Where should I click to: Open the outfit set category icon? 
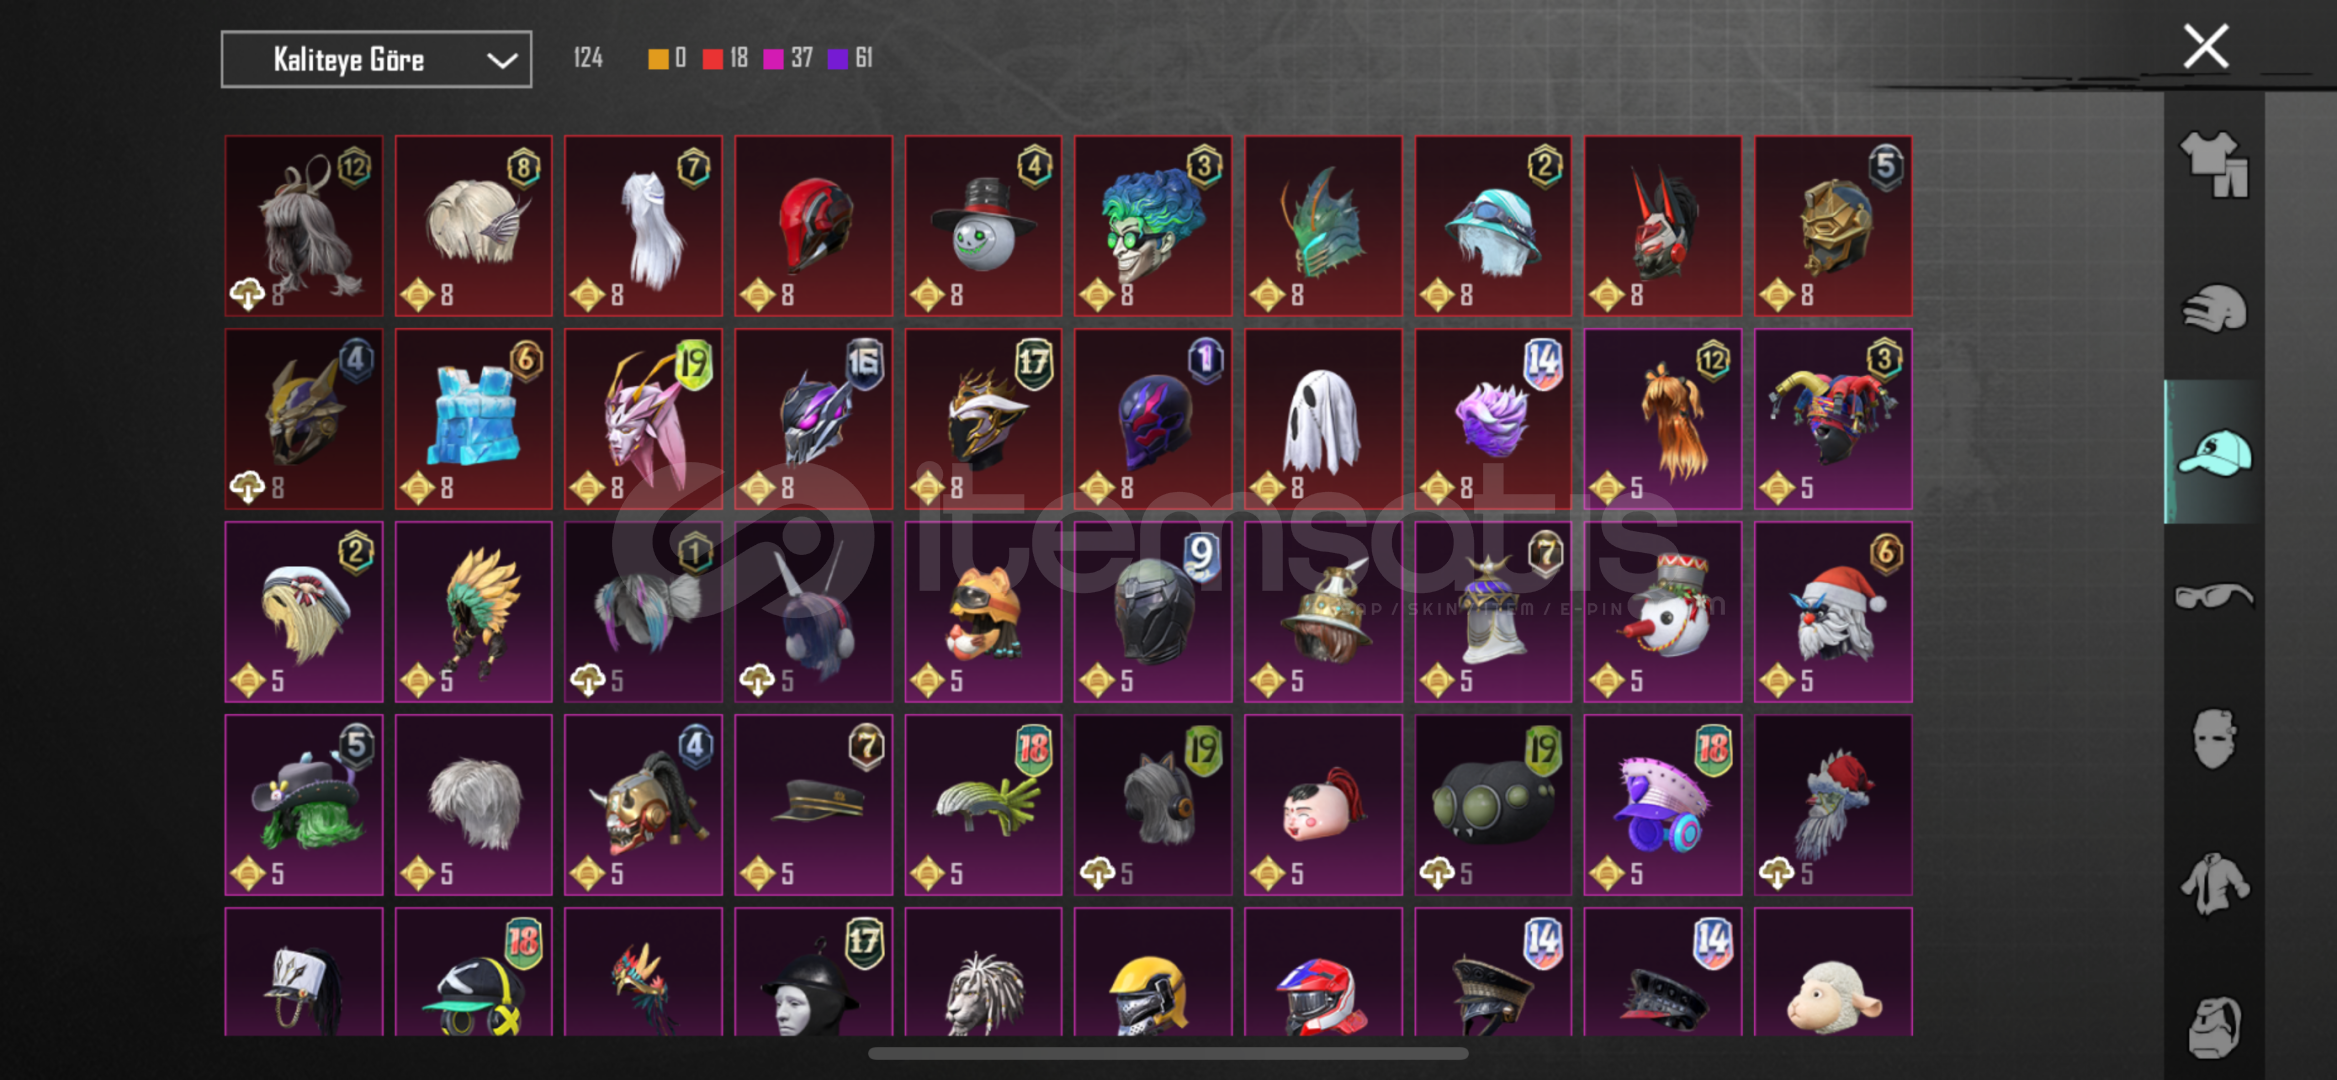[x=2214, y=165]
